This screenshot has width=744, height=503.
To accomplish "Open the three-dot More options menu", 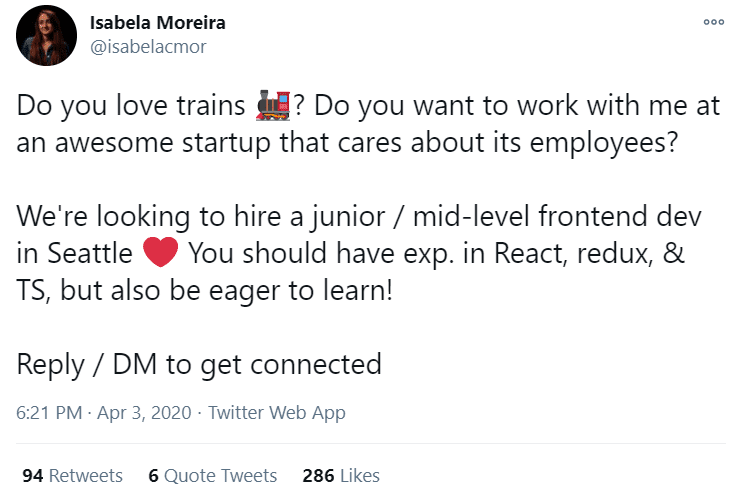I will pos(713,23).
